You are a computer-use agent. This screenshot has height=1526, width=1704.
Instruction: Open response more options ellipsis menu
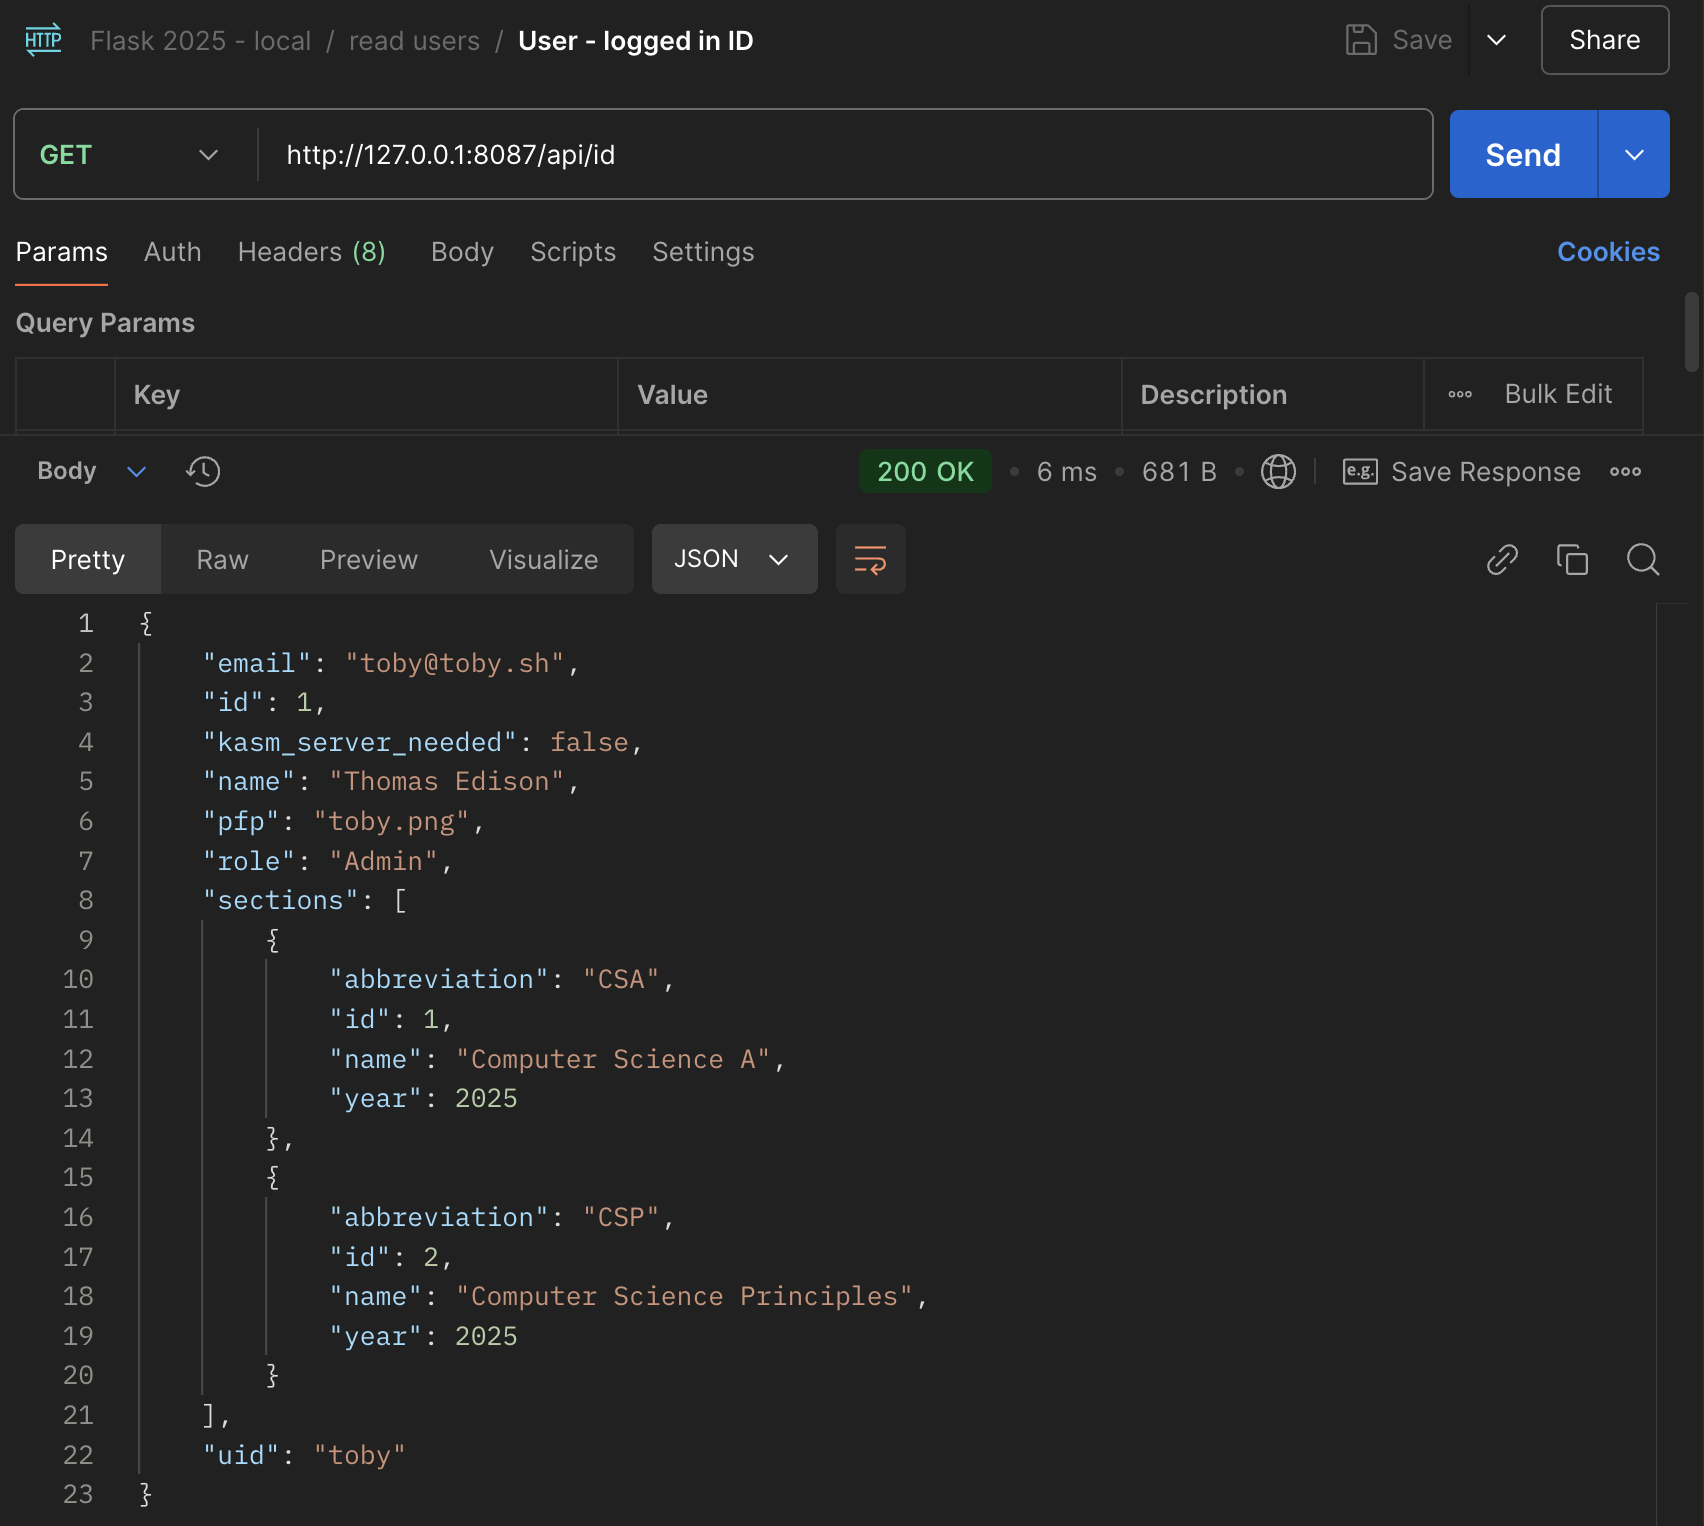coord(1625,471)
